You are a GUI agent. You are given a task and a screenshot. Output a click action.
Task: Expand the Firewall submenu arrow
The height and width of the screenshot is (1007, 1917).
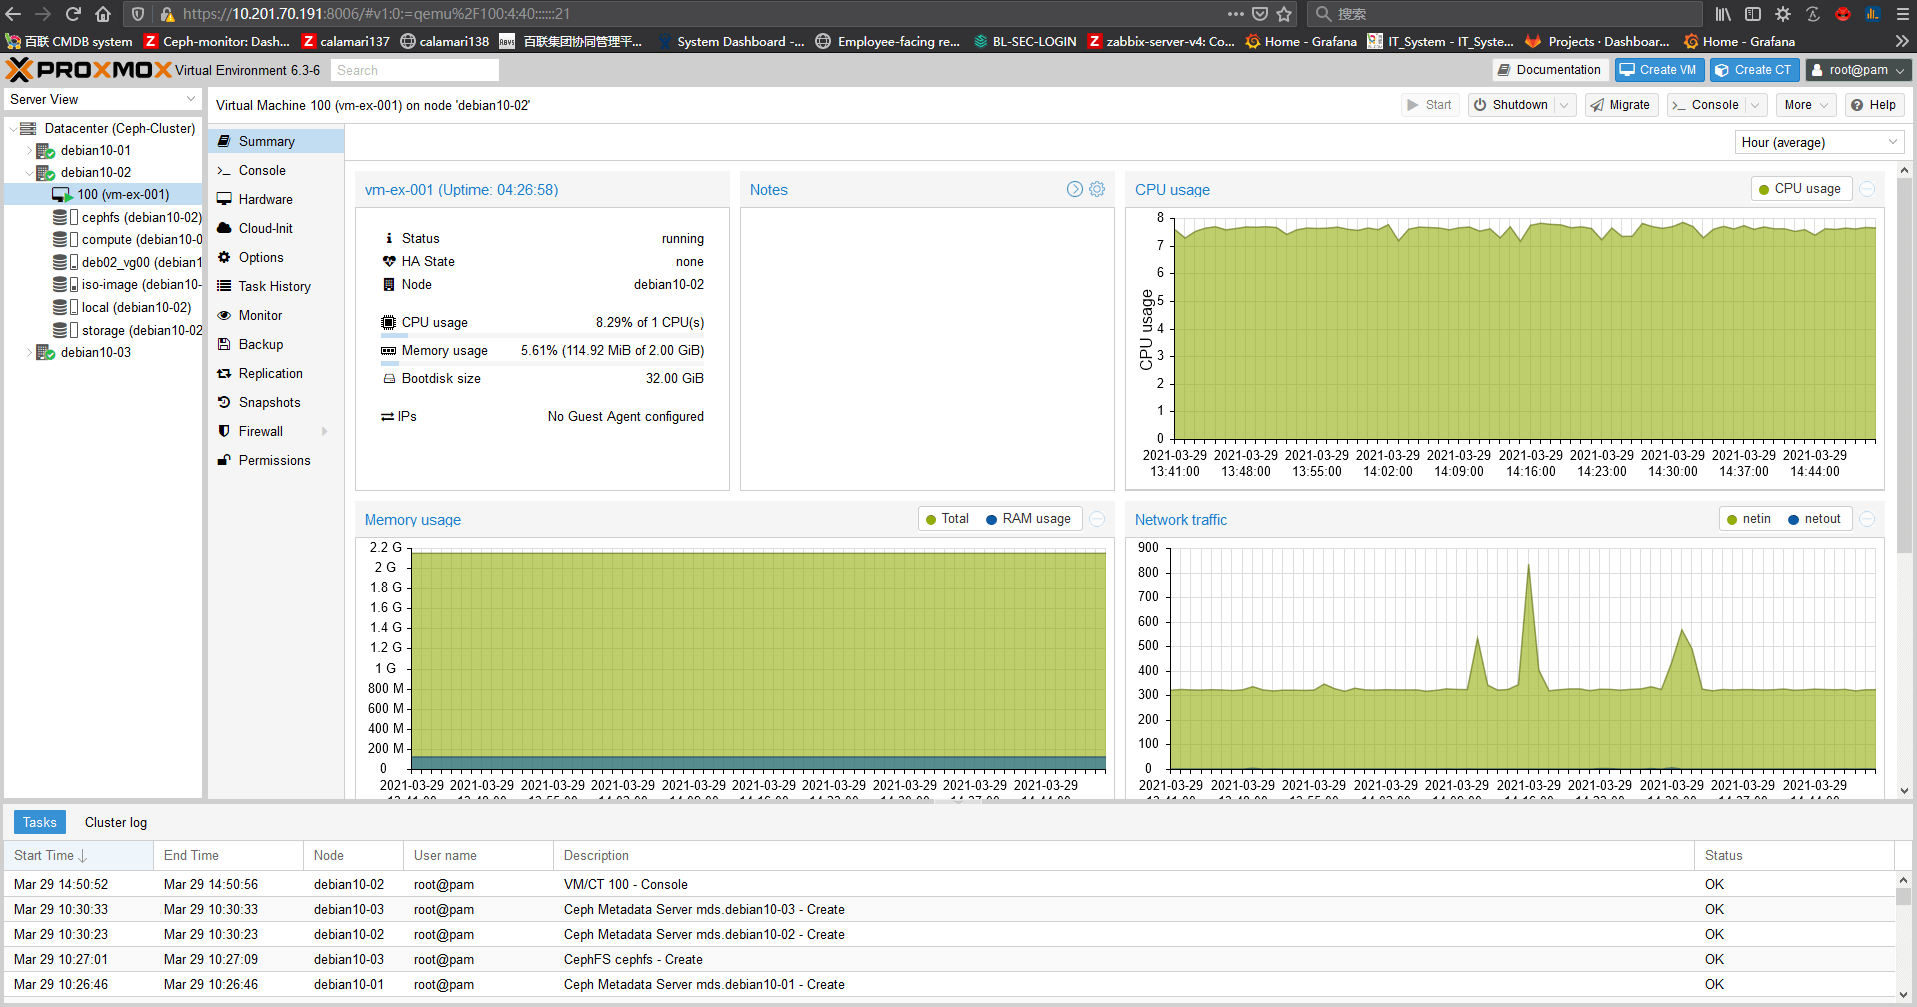(324, 432)
